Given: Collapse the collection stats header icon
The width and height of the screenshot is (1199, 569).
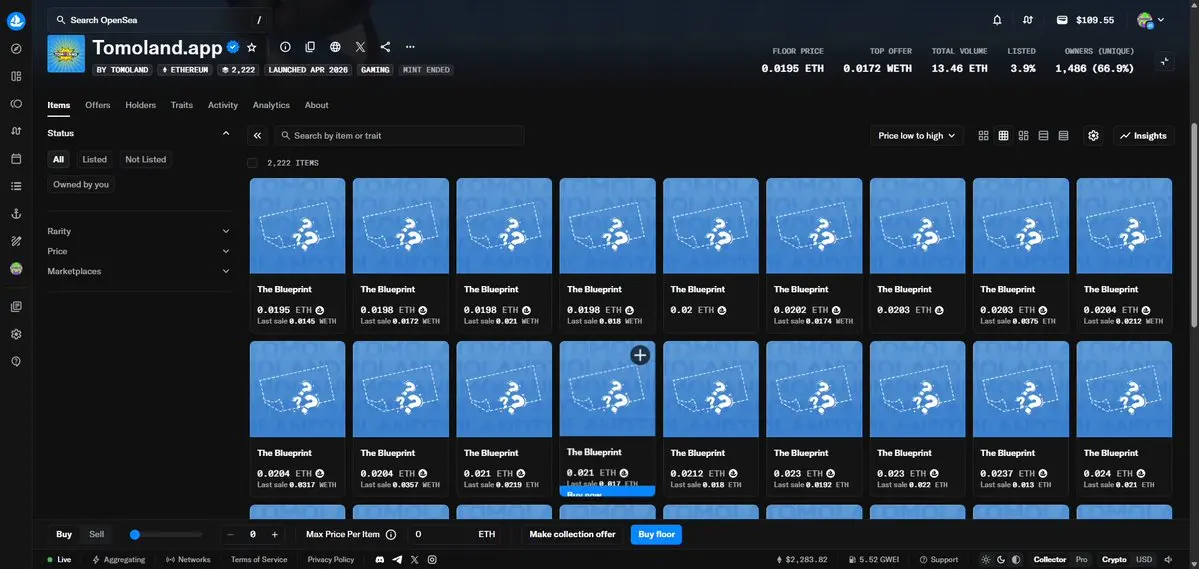Looking at the screenshot, I should pos(1165,62).
